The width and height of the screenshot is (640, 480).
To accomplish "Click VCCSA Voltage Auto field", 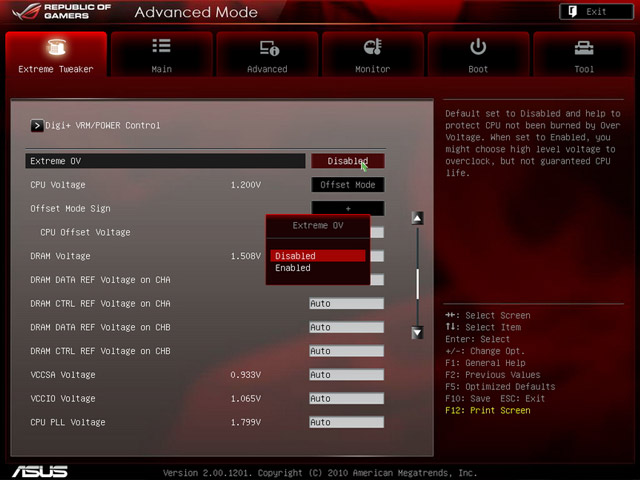I will [x=346, y=374].
